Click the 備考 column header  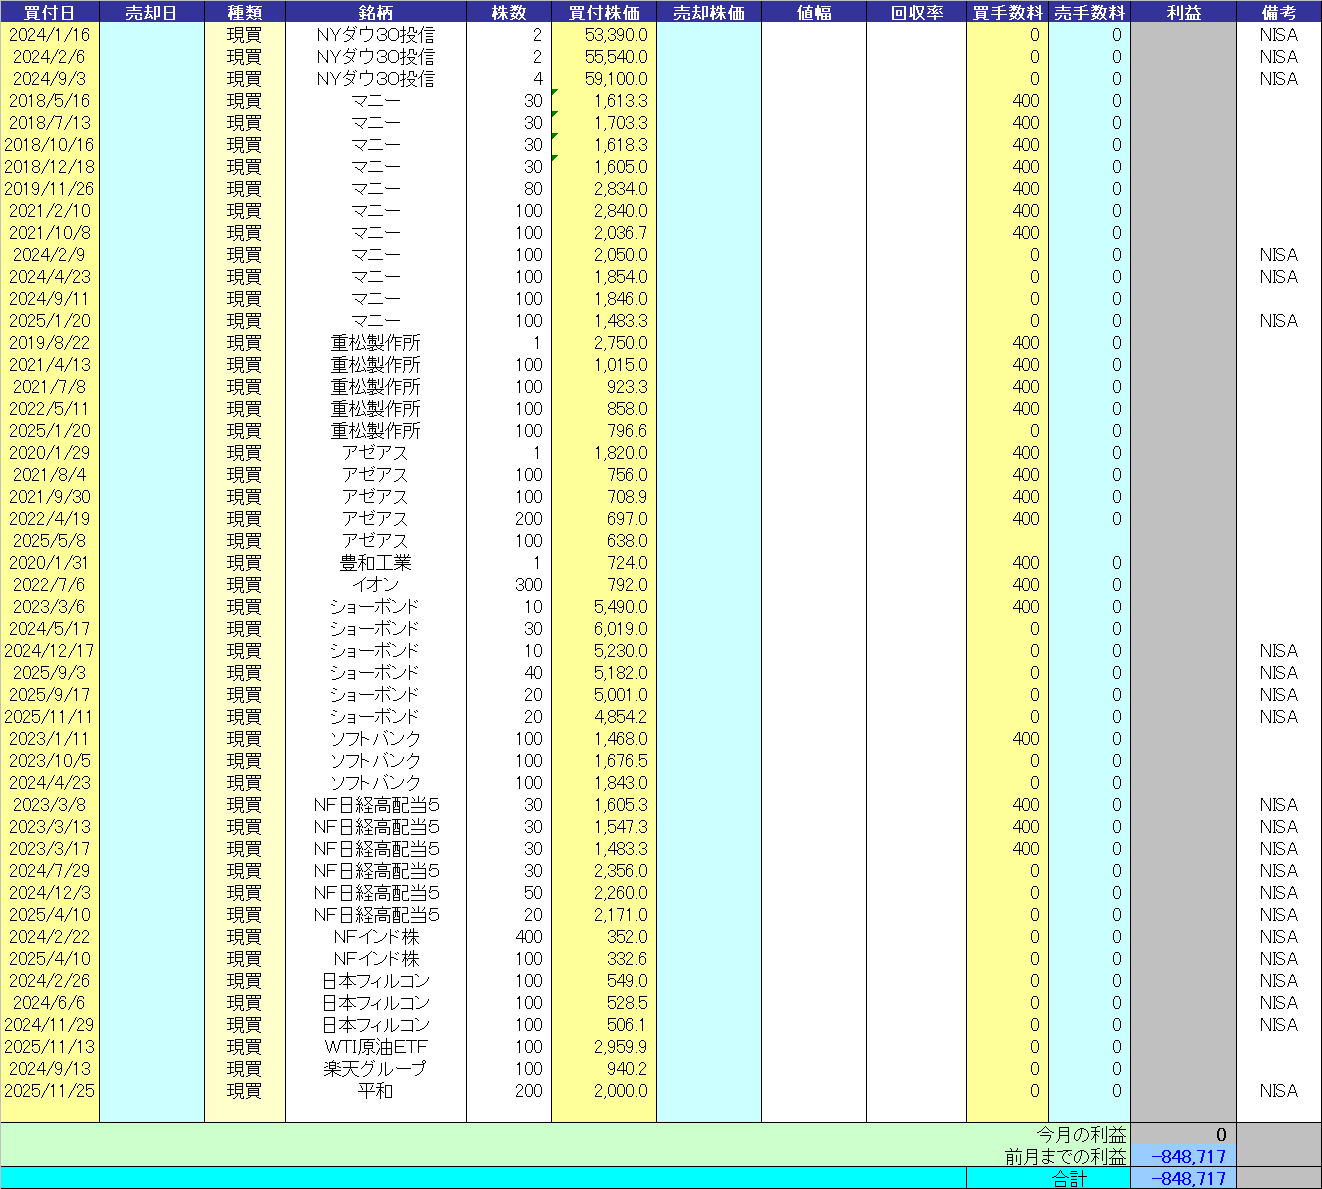[1278, 12]
